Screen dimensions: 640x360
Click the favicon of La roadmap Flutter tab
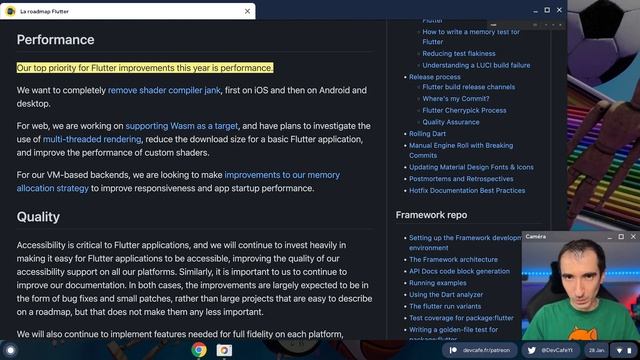(x=11, y=11)
